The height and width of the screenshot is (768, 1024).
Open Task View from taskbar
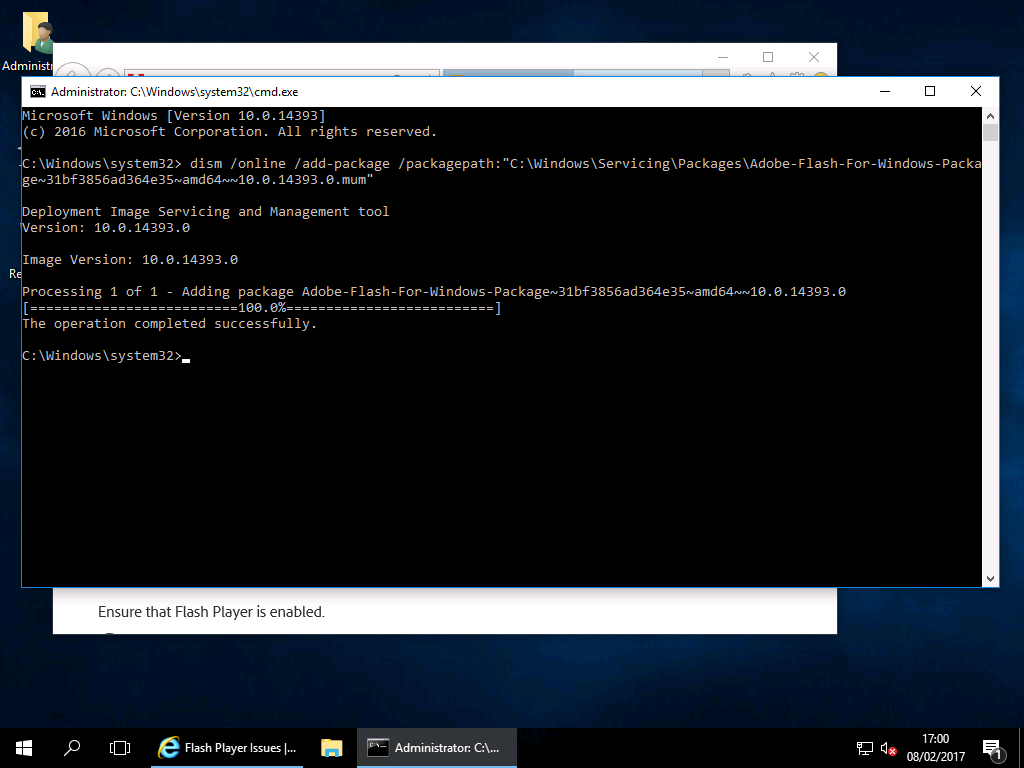[120, 748]
